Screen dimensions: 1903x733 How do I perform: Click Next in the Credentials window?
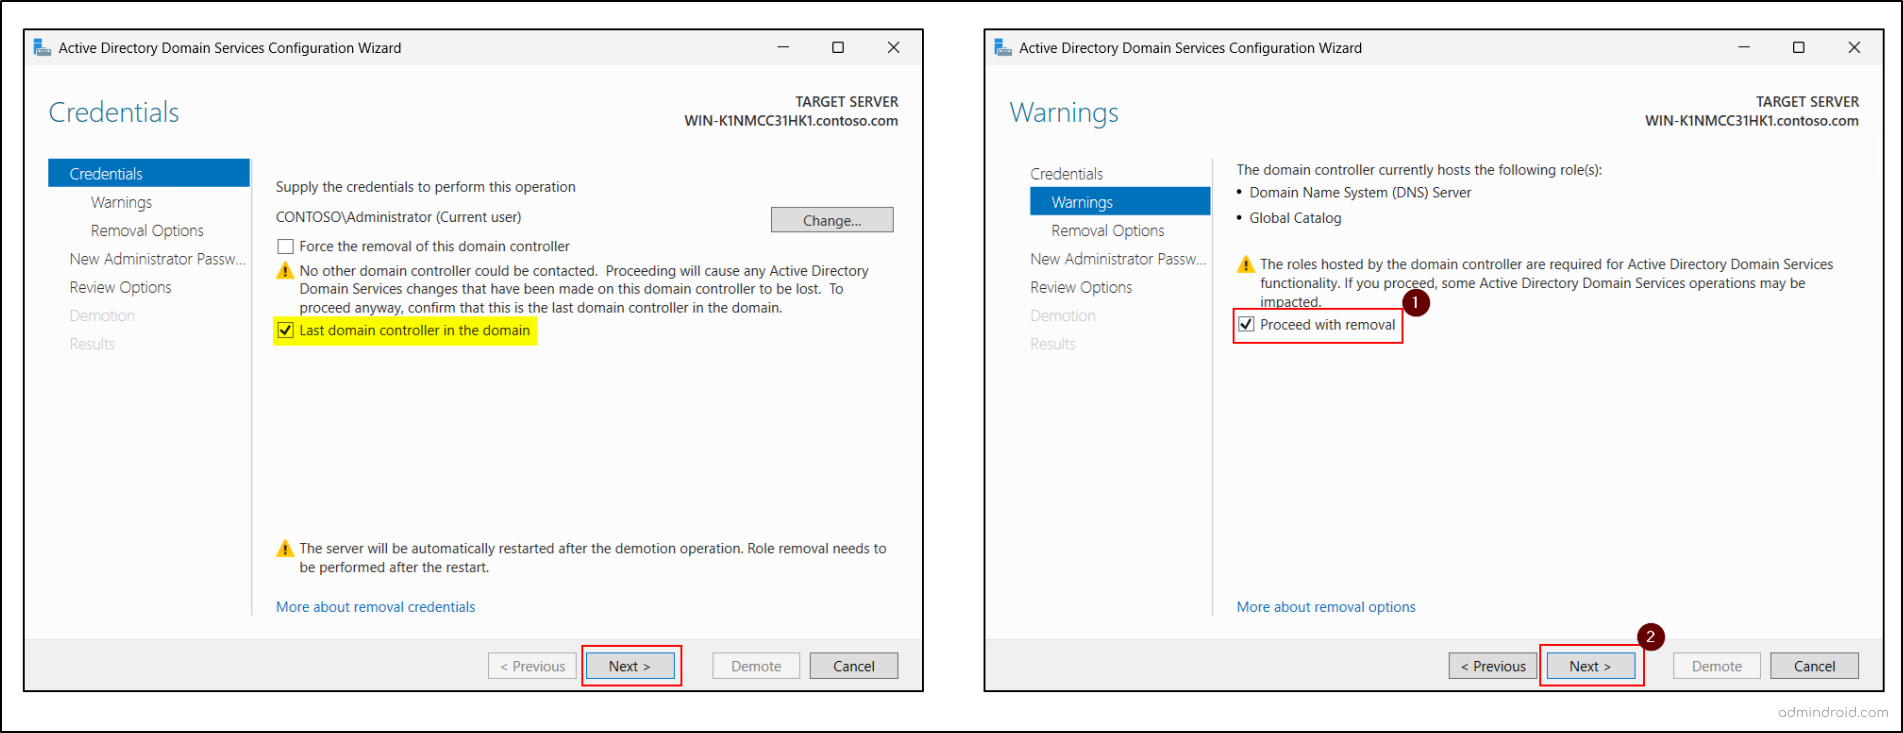[x=630, y=666]
